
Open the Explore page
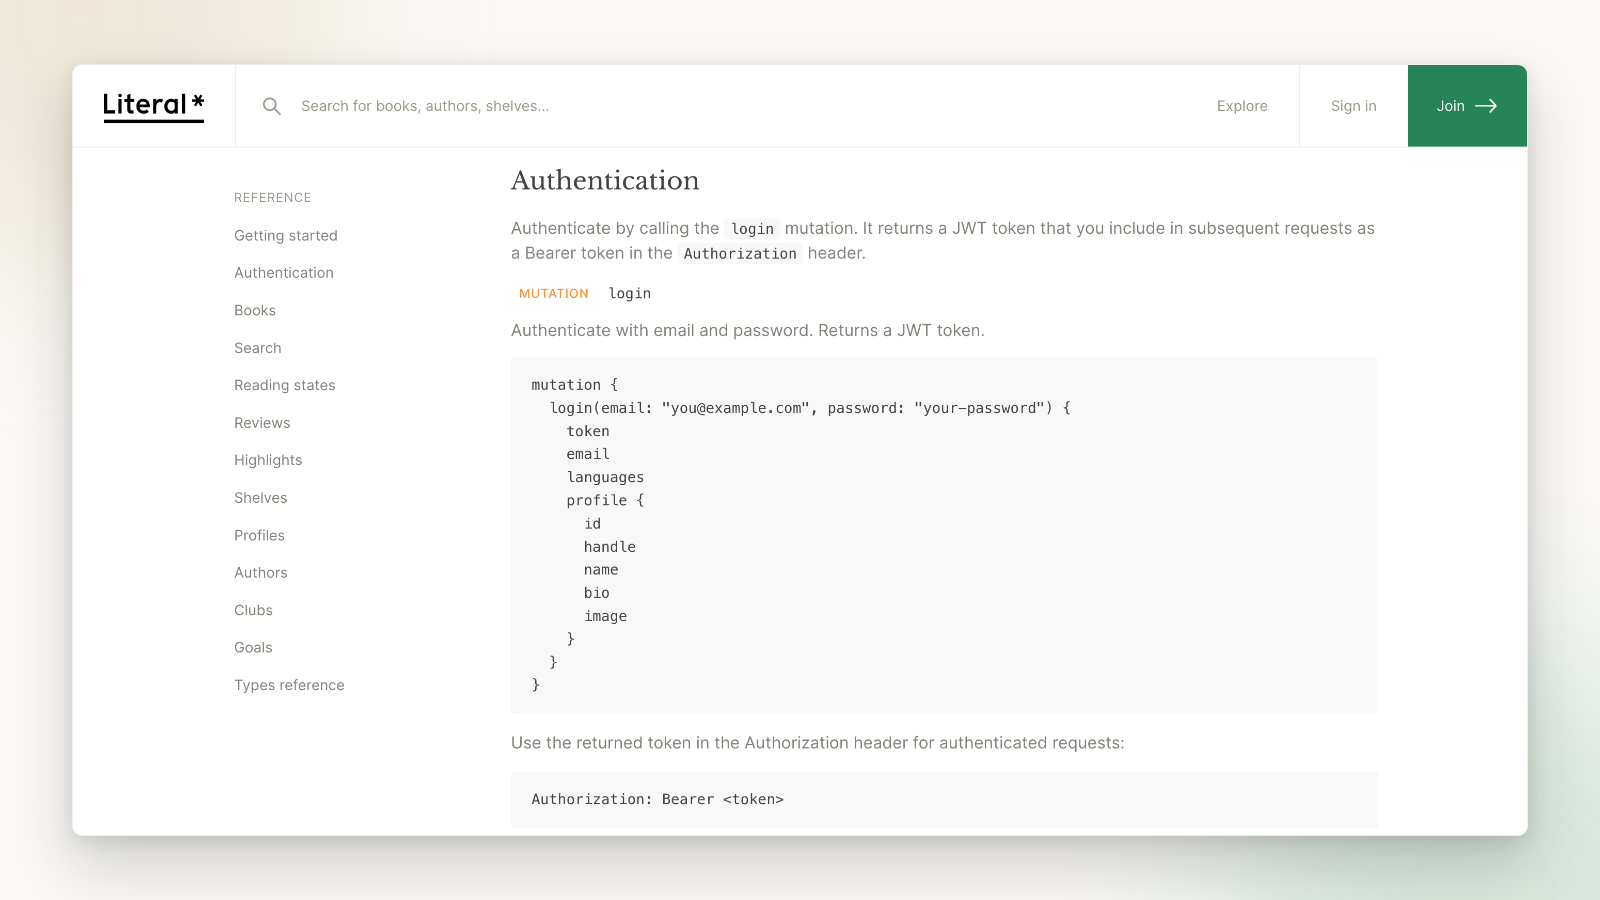pos(1242,106)
